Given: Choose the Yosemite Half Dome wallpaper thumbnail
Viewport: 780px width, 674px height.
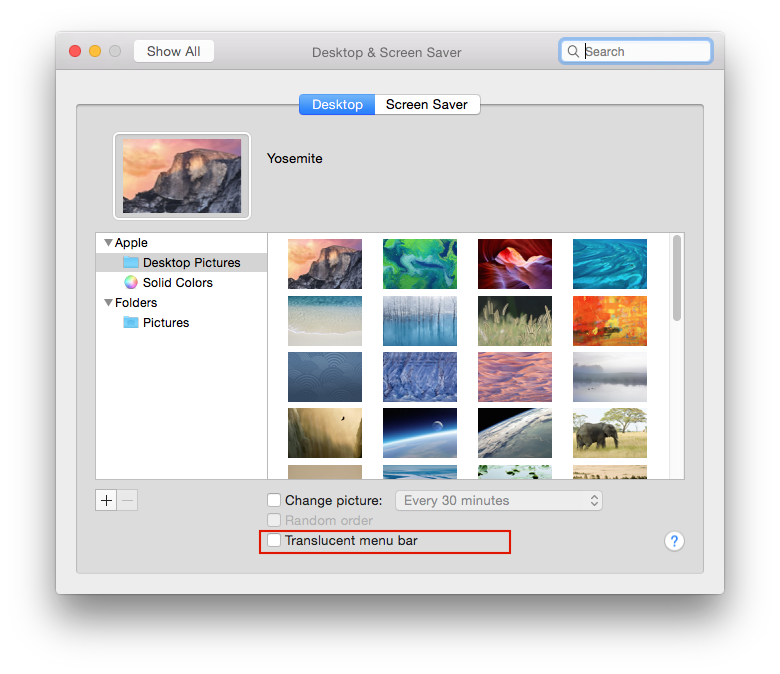Looking at the screenshot, I should click(325, 264).
